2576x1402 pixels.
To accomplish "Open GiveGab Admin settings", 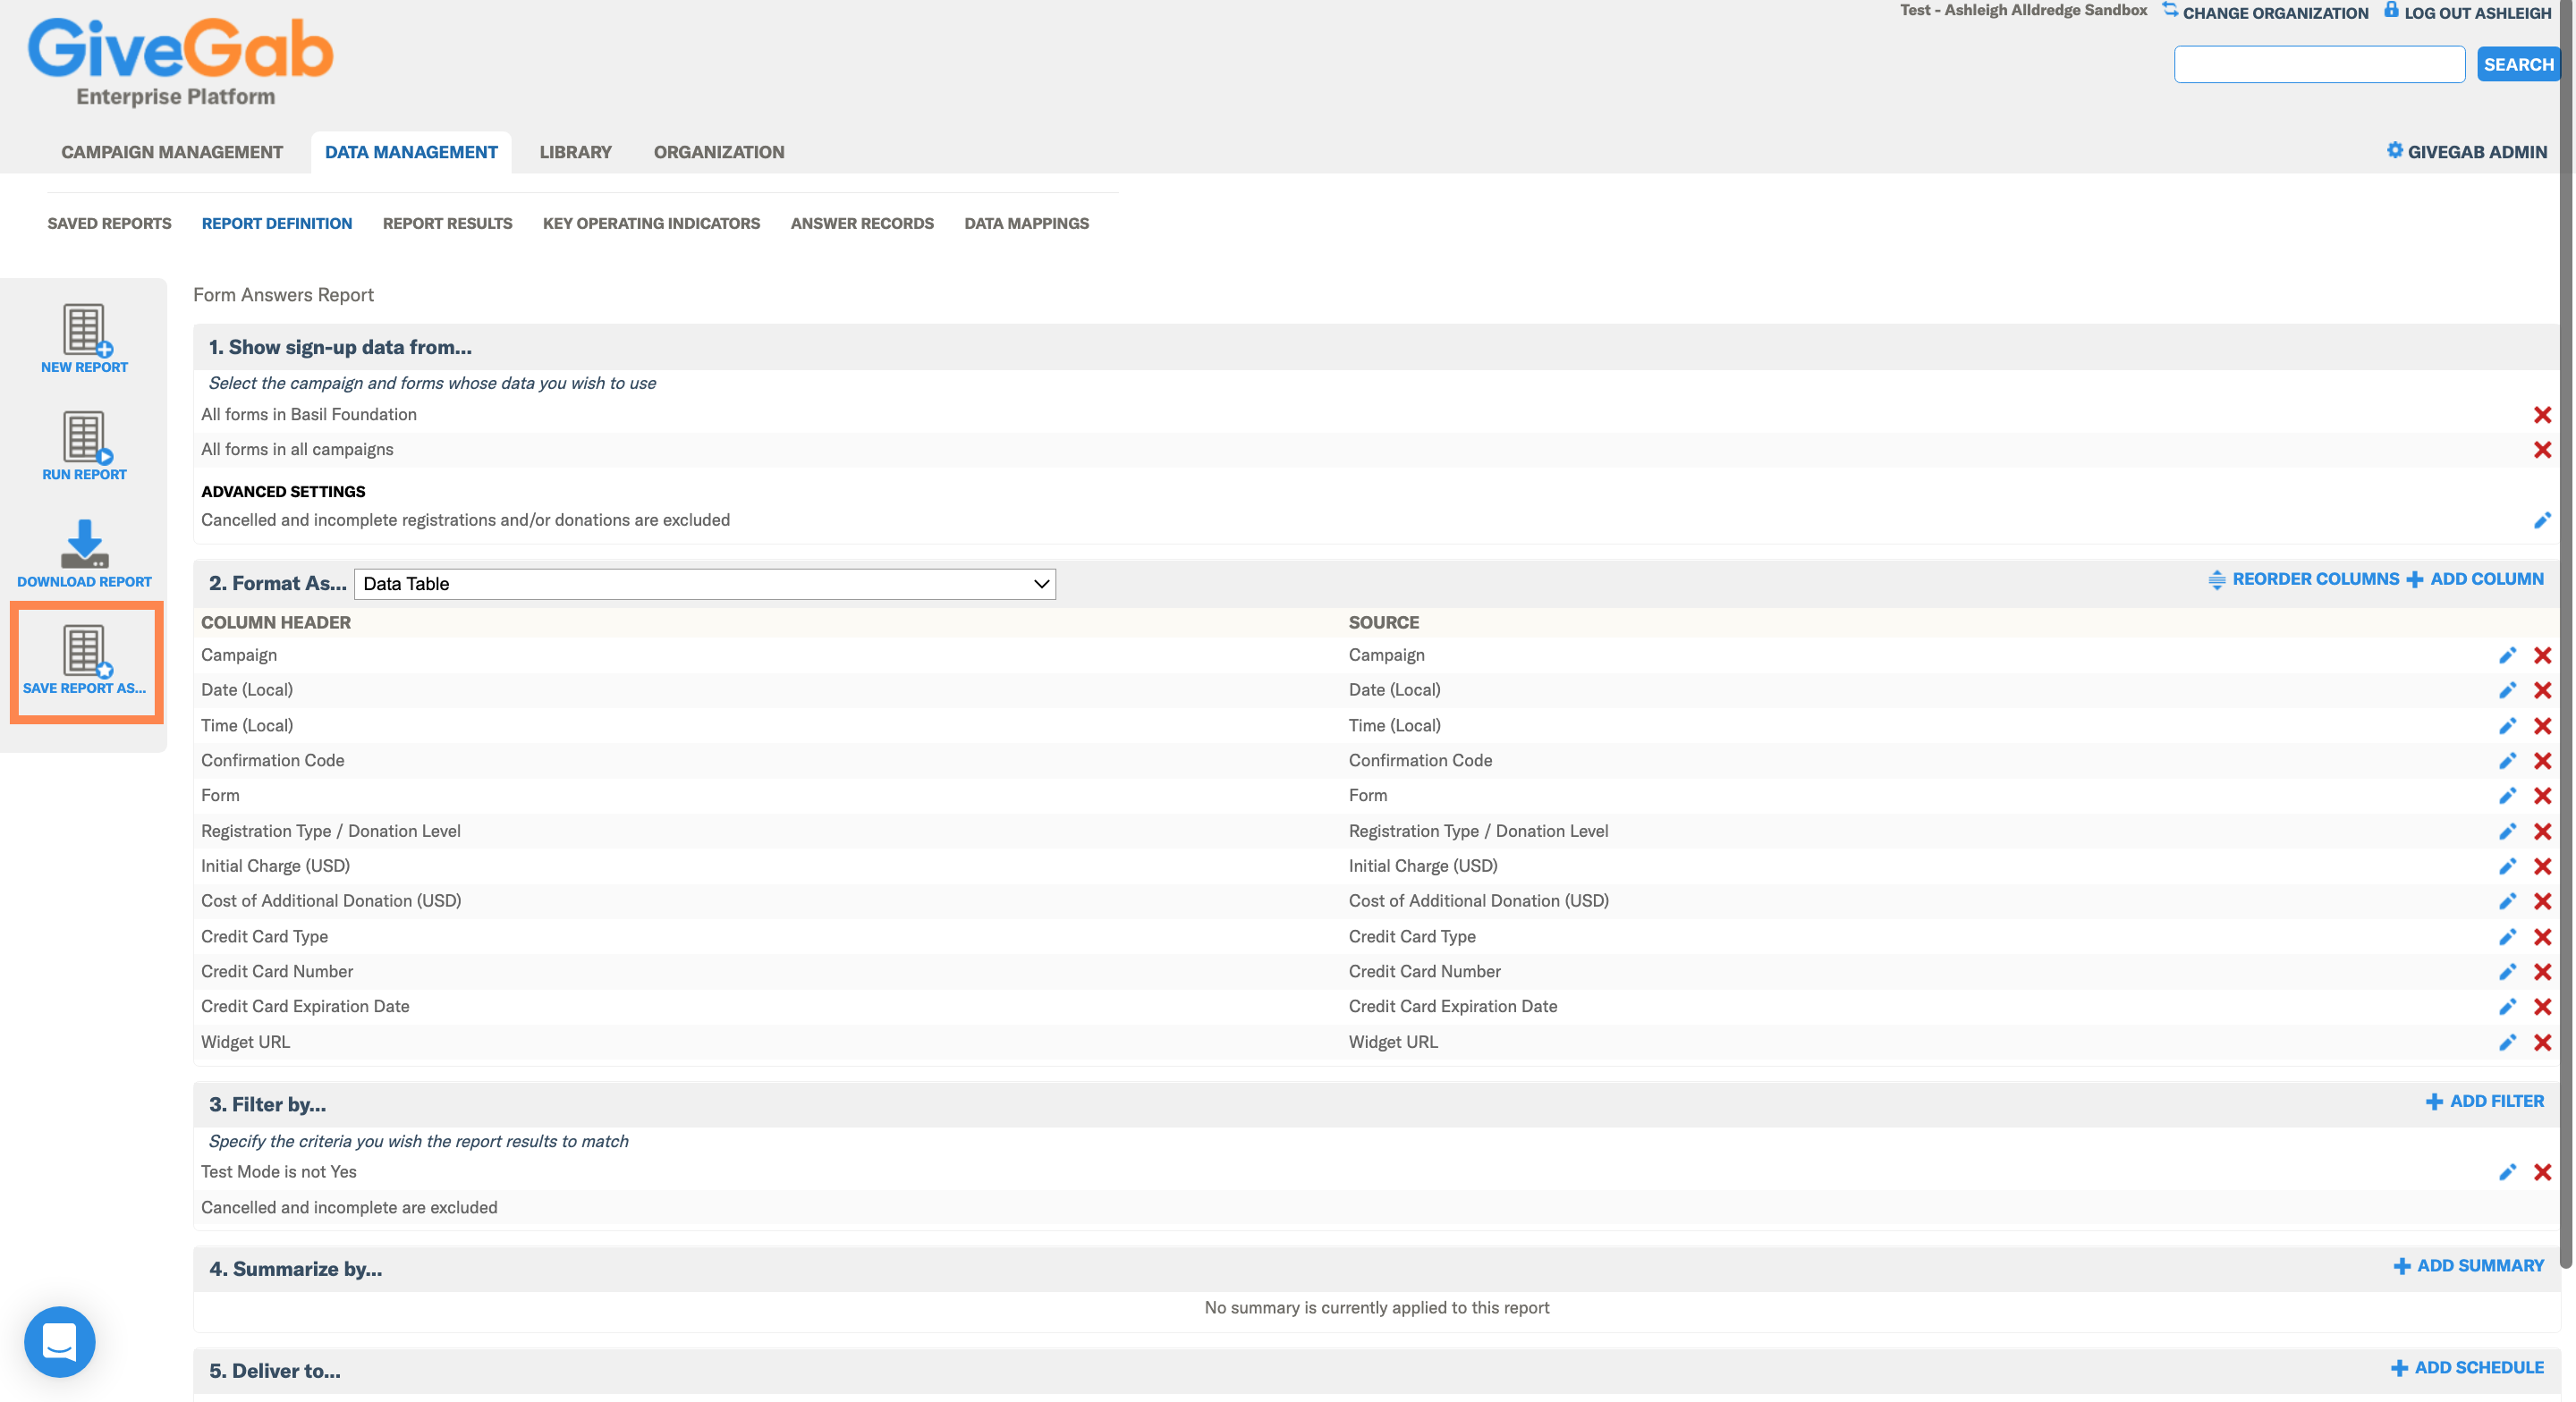I will tap(2466, 152).
